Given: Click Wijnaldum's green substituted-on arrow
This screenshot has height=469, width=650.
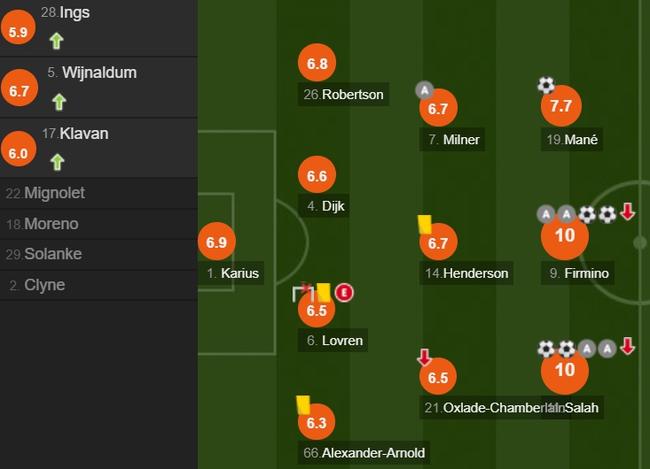Looking at the screenshot, I should [x=59, y=102].
